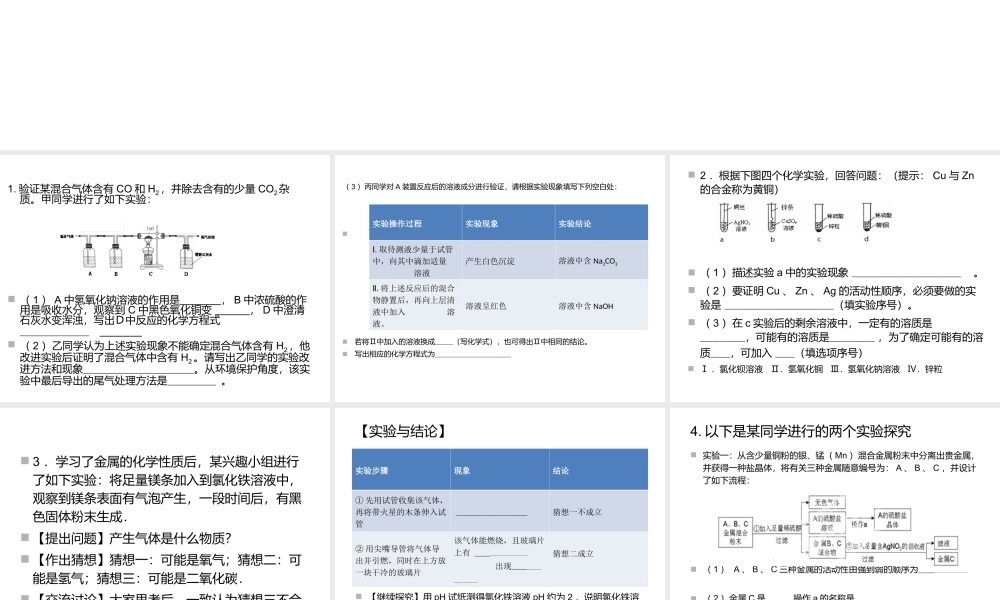Select the cell 溶液中含 Na2CO3
The height and width of the screenshot is (600, 1000).
601,260
